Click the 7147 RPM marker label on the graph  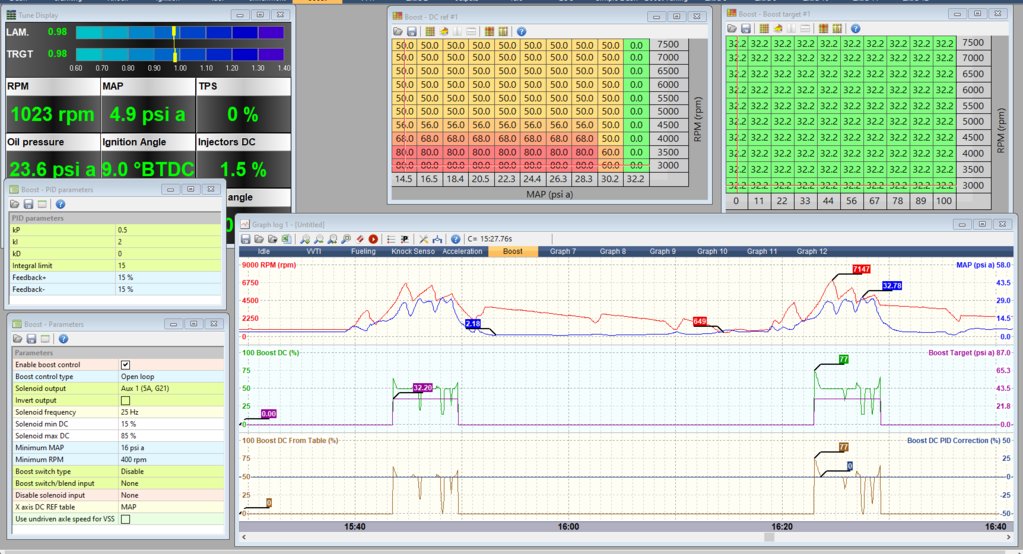(861, 269)
